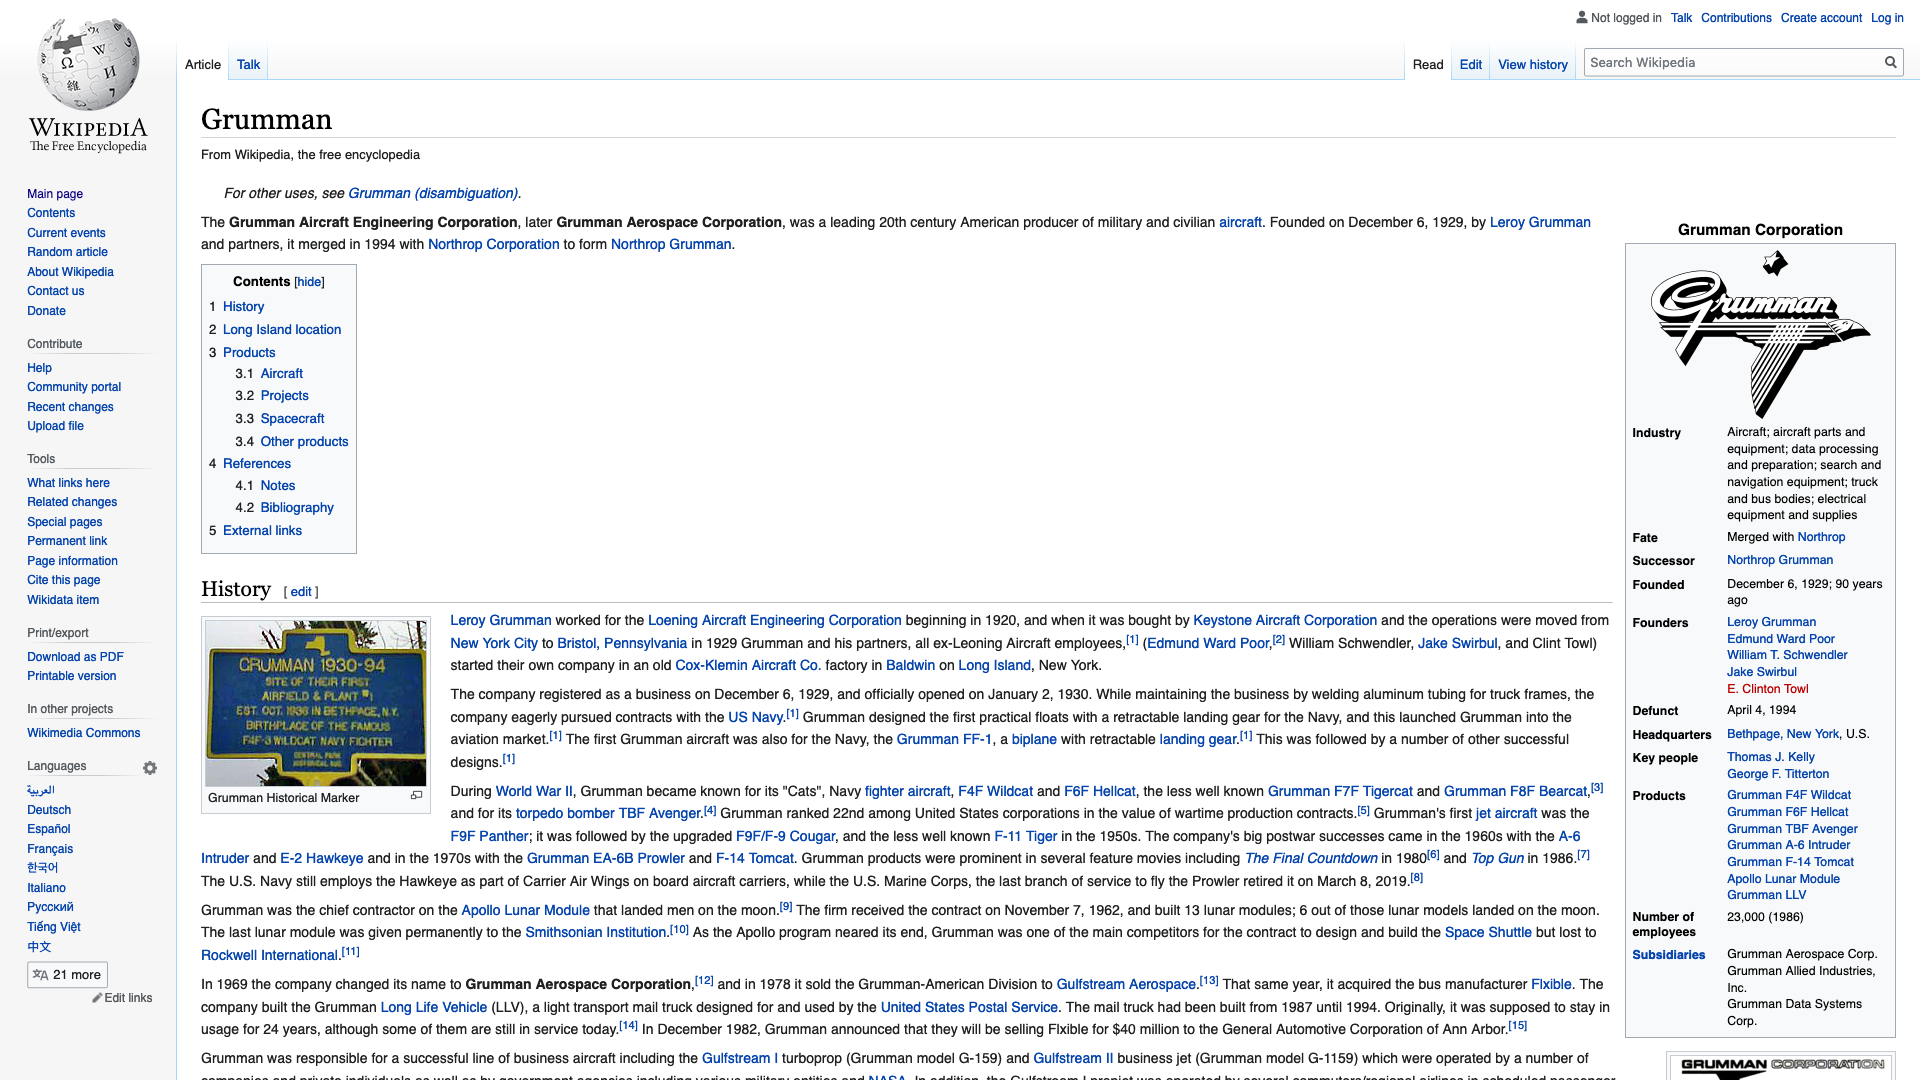Click Log in link
This screenshot has height=1080, width=1920.
point(1887,18)
